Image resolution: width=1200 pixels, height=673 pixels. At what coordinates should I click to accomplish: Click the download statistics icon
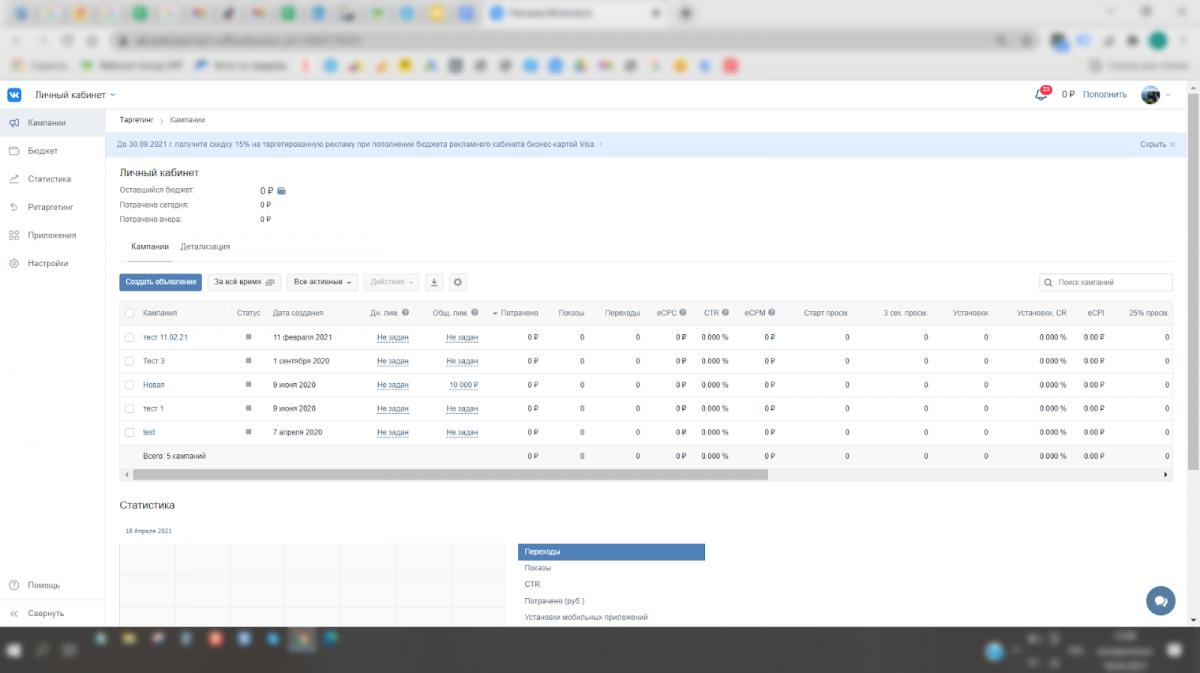coord(434,282)
